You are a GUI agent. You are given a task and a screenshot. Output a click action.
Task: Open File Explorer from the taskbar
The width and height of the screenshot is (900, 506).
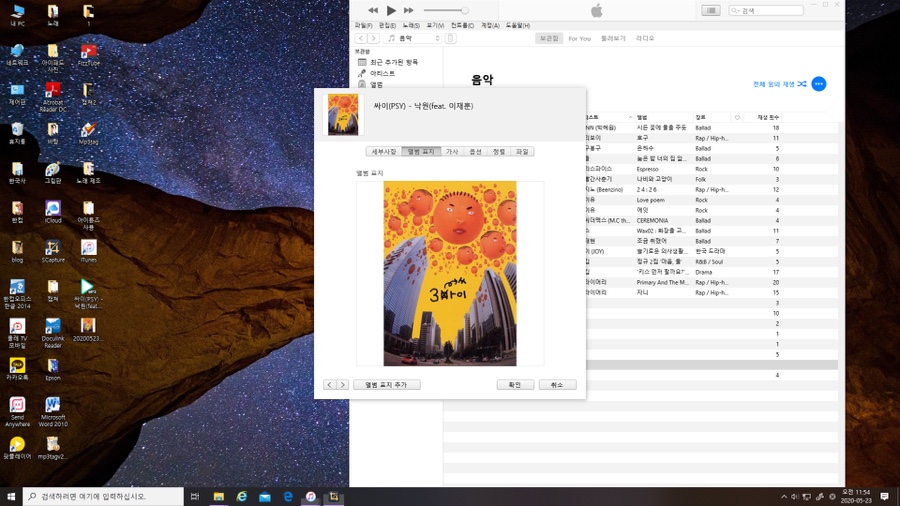[219, 496]
